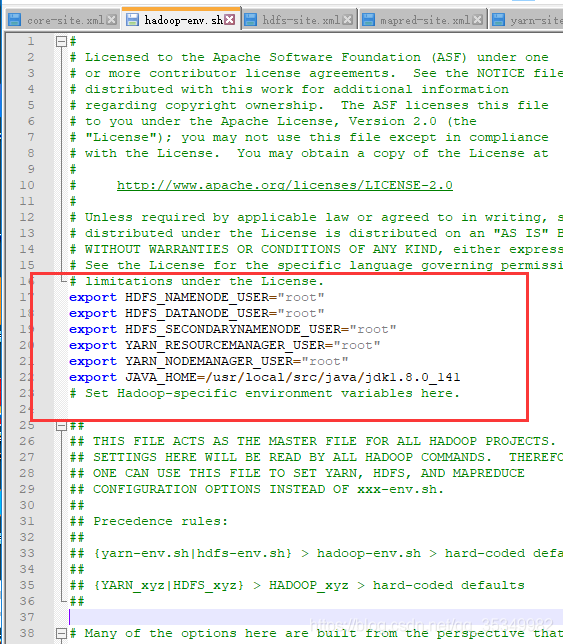
Task: Click the 'Precedence rules:' comment line
Action: tap(149, 521)
